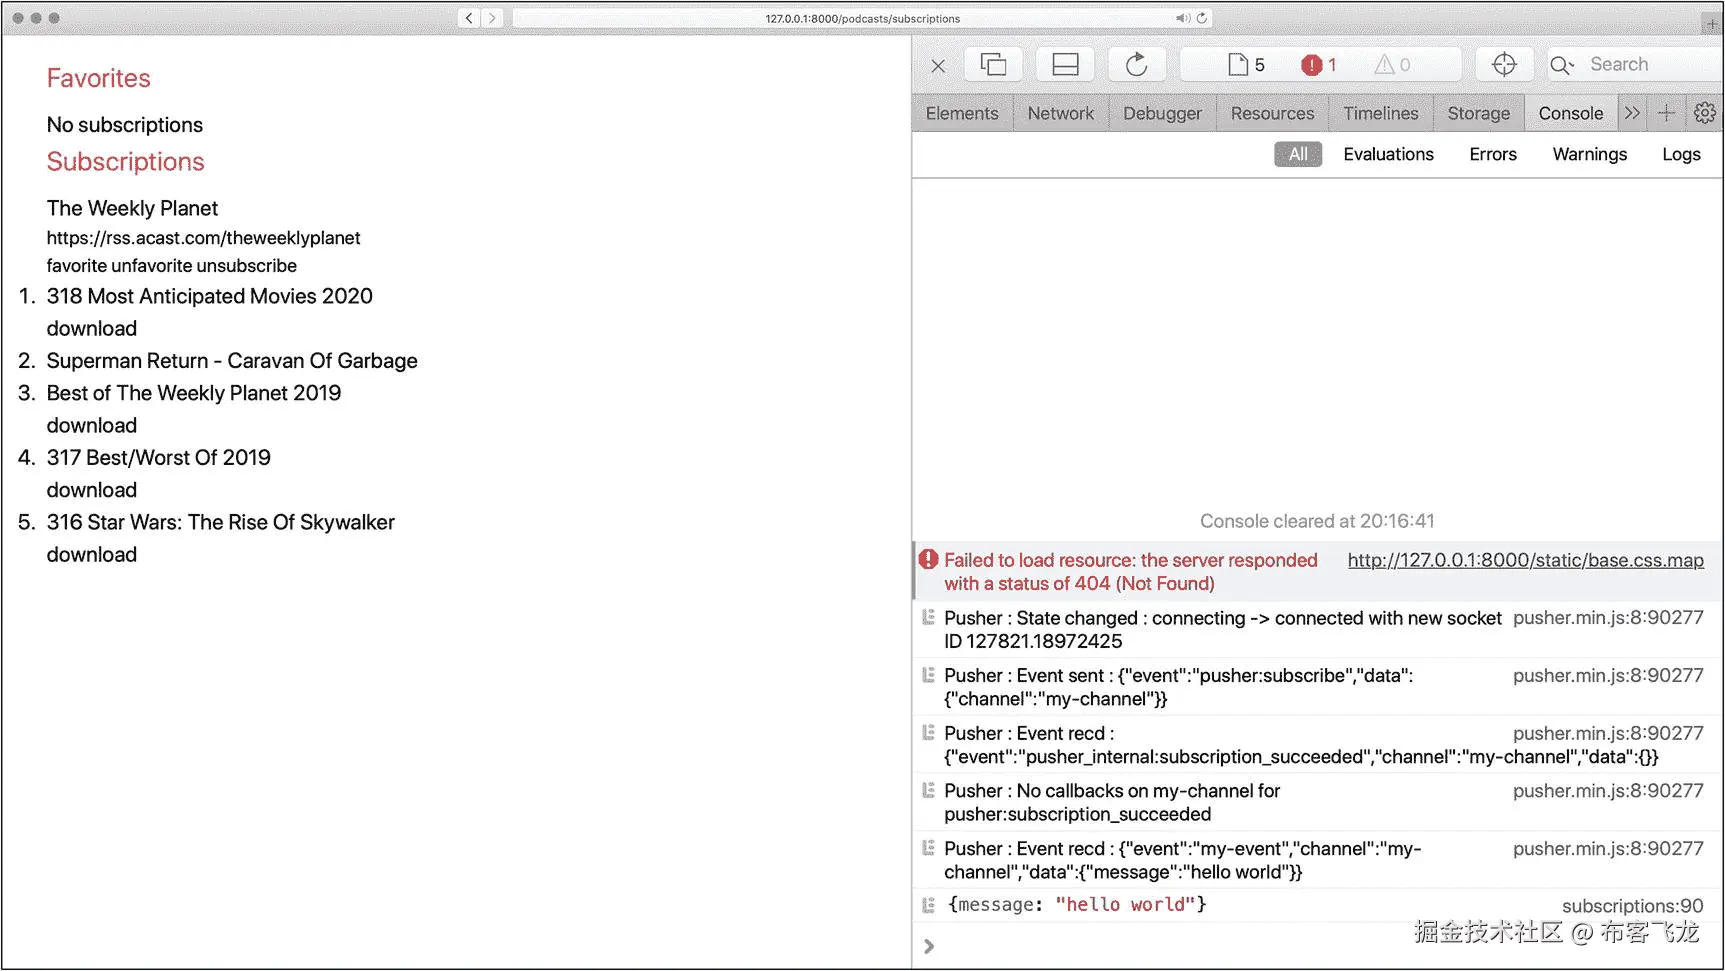The width and height of the screenshot is (1725, 971).
Task: Open pusher.min.js link beside subscription_succeeded event
Action: pyautogui.click(x=1608, y=733)
